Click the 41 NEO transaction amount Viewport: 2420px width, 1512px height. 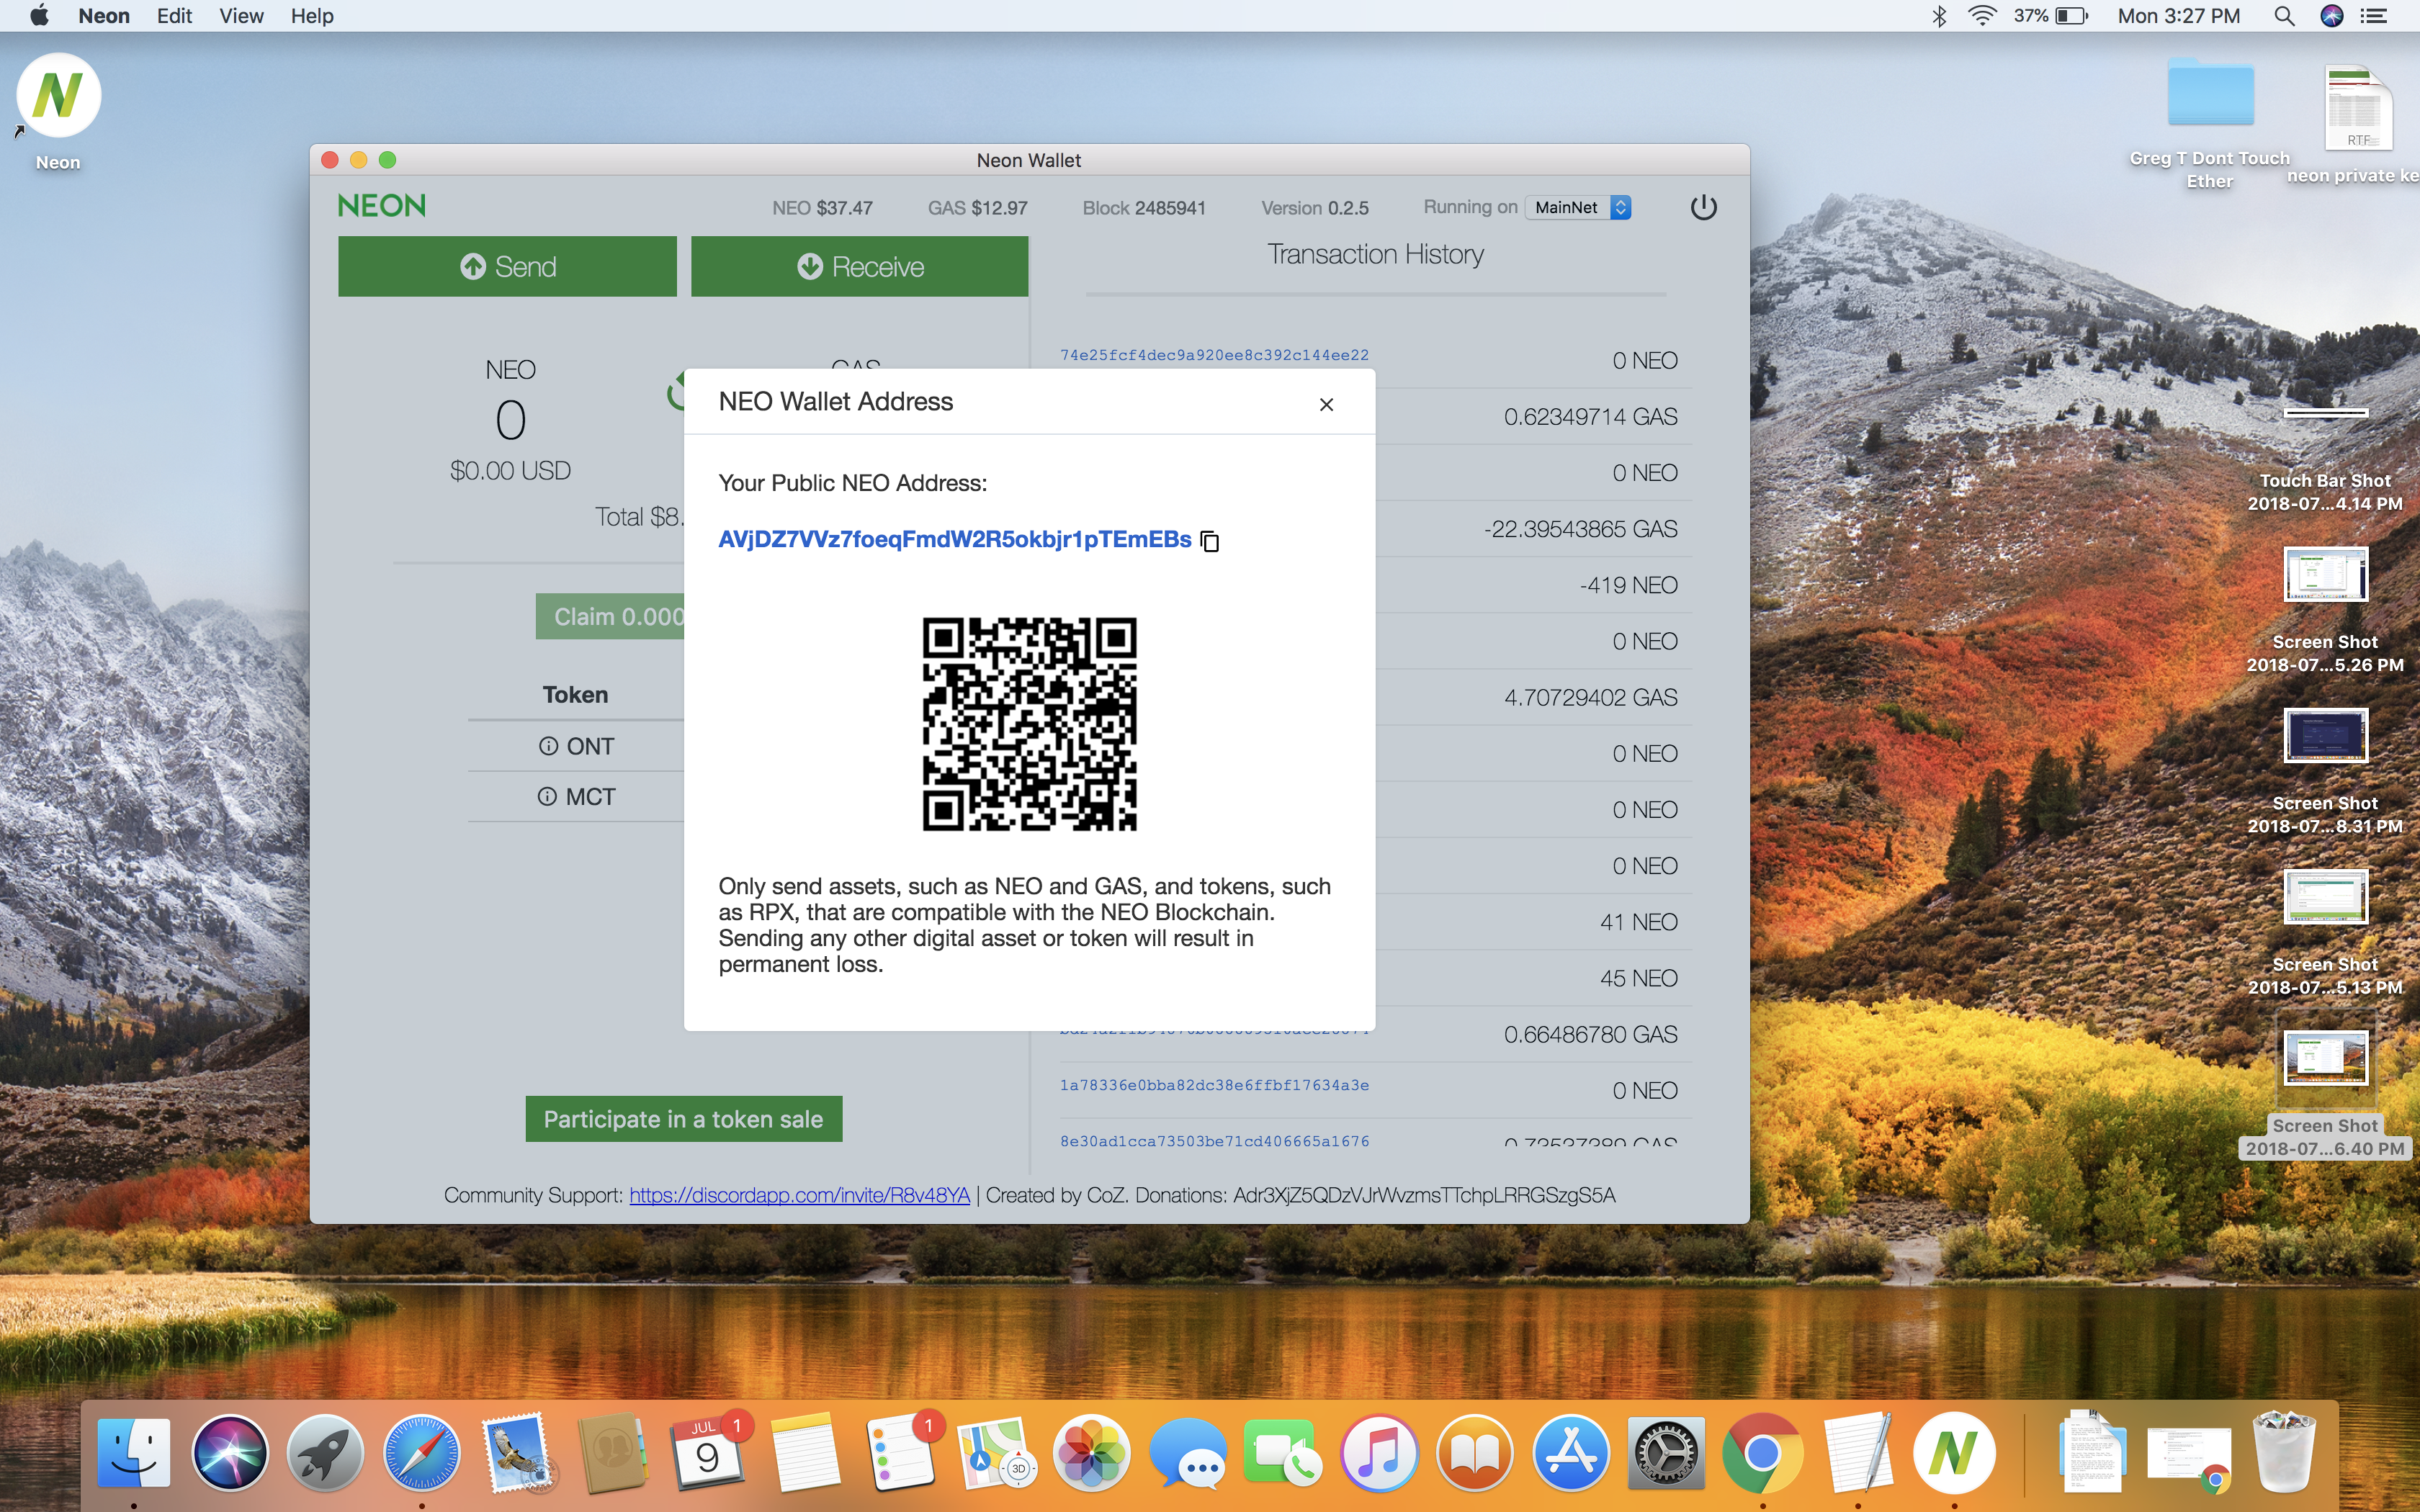pos(1638,922)
